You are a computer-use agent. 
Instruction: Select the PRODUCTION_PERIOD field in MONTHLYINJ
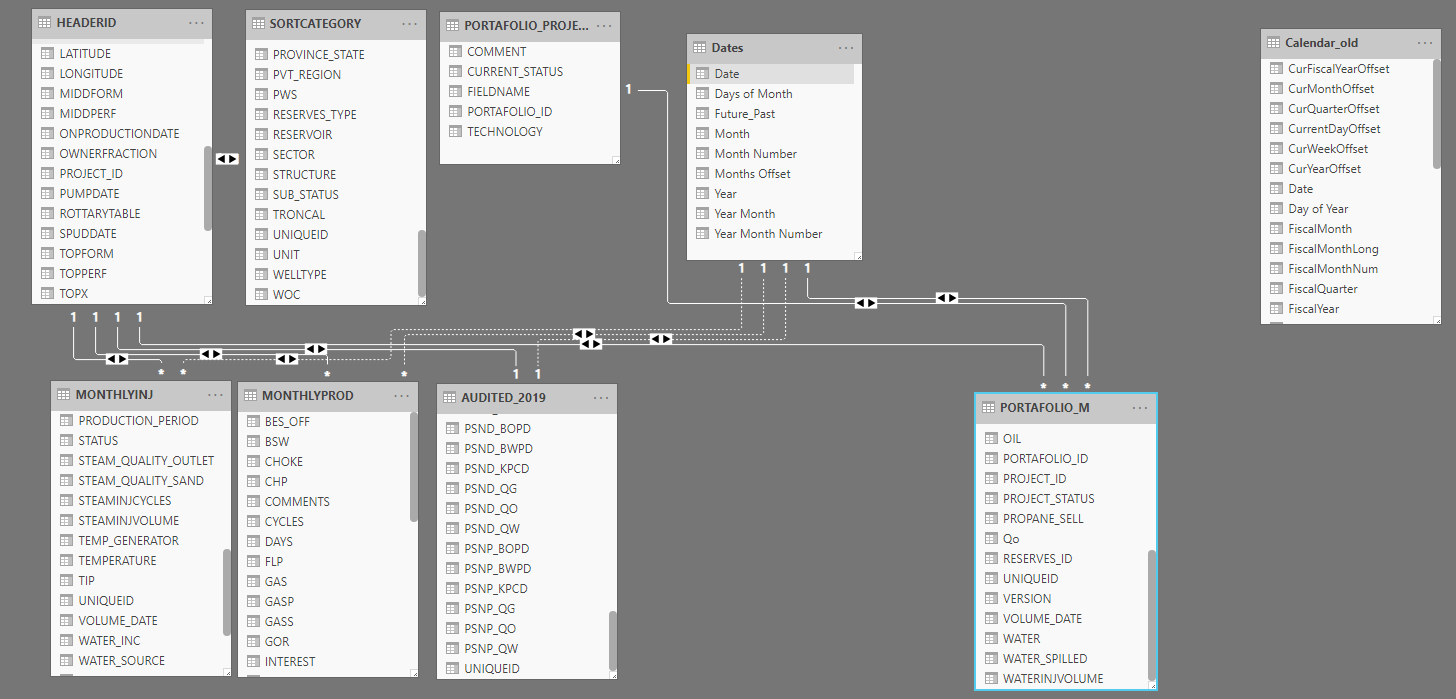138,420
